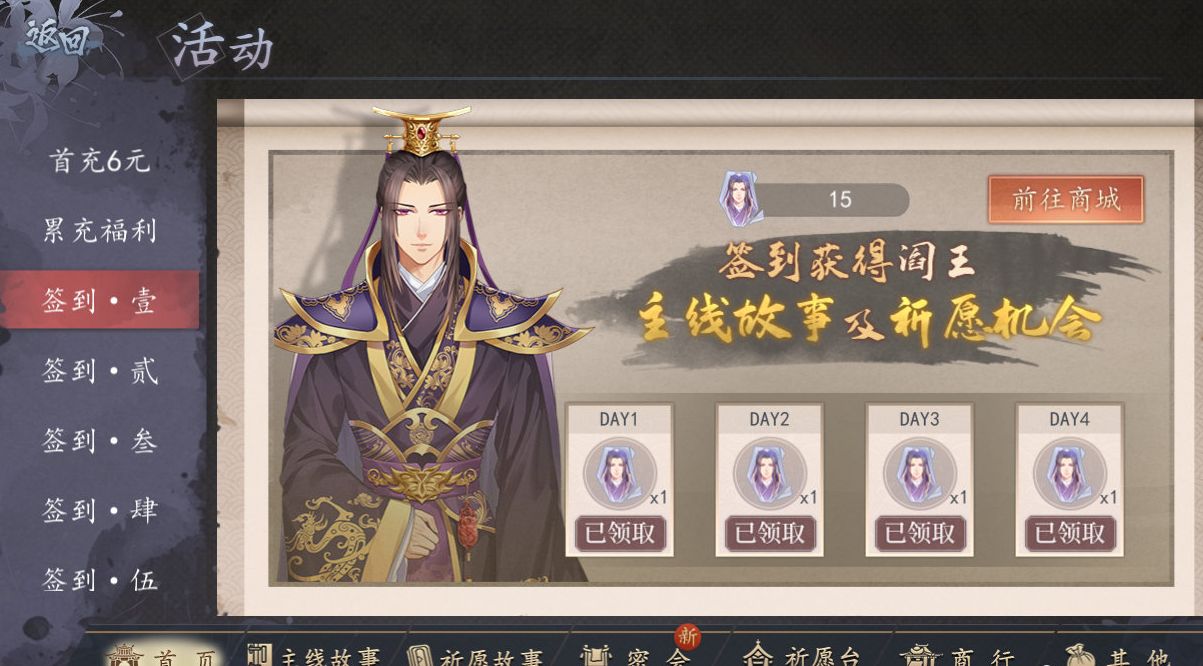Switch to 累充福利 tab
The height and width of the screenshot is (666, 1203).
[100, 231]
